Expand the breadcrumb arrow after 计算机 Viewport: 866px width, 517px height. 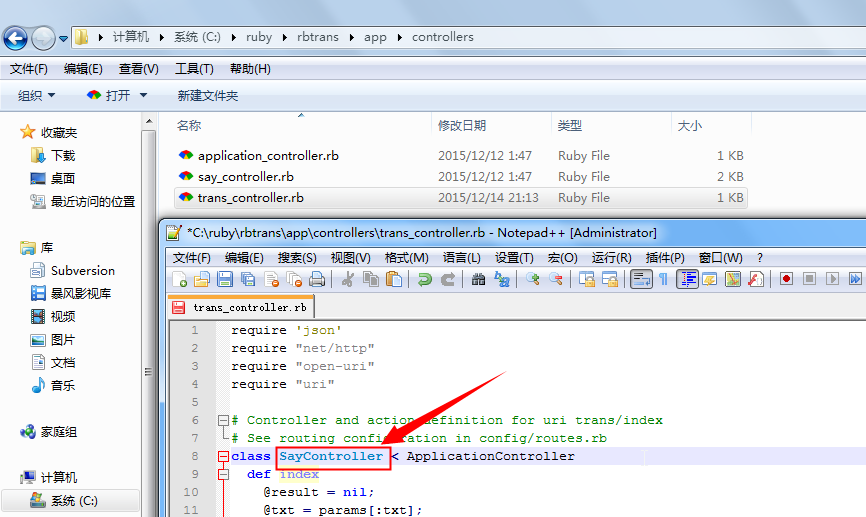click(x=162, y=38)
